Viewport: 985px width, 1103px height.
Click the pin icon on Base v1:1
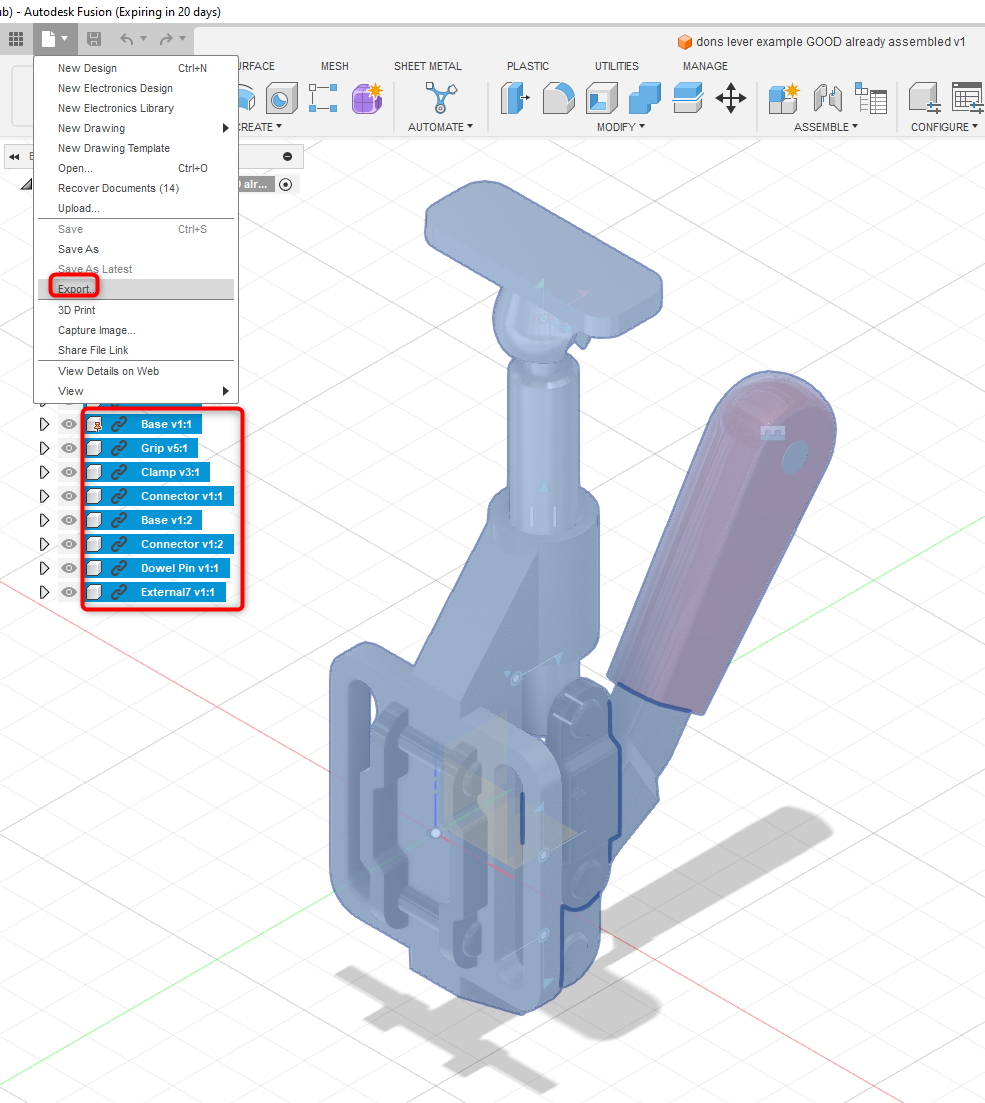96,424
